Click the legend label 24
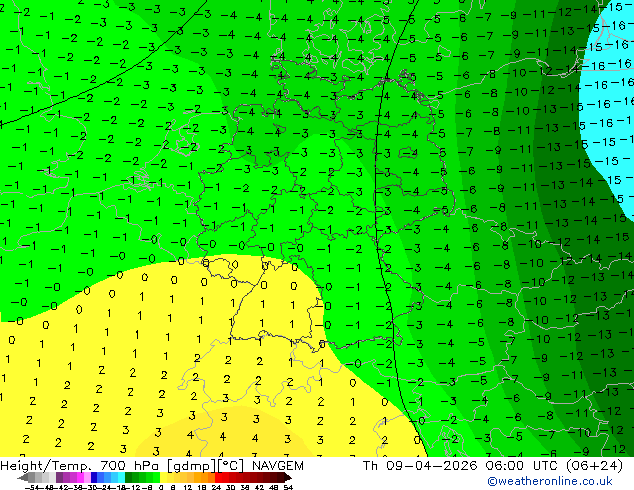This screenshot has height=490, width=634. (216, 487)
